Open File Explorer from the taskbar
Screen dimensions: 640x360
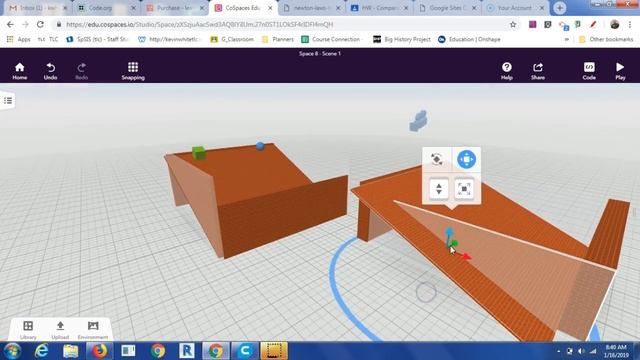point(70,351)
